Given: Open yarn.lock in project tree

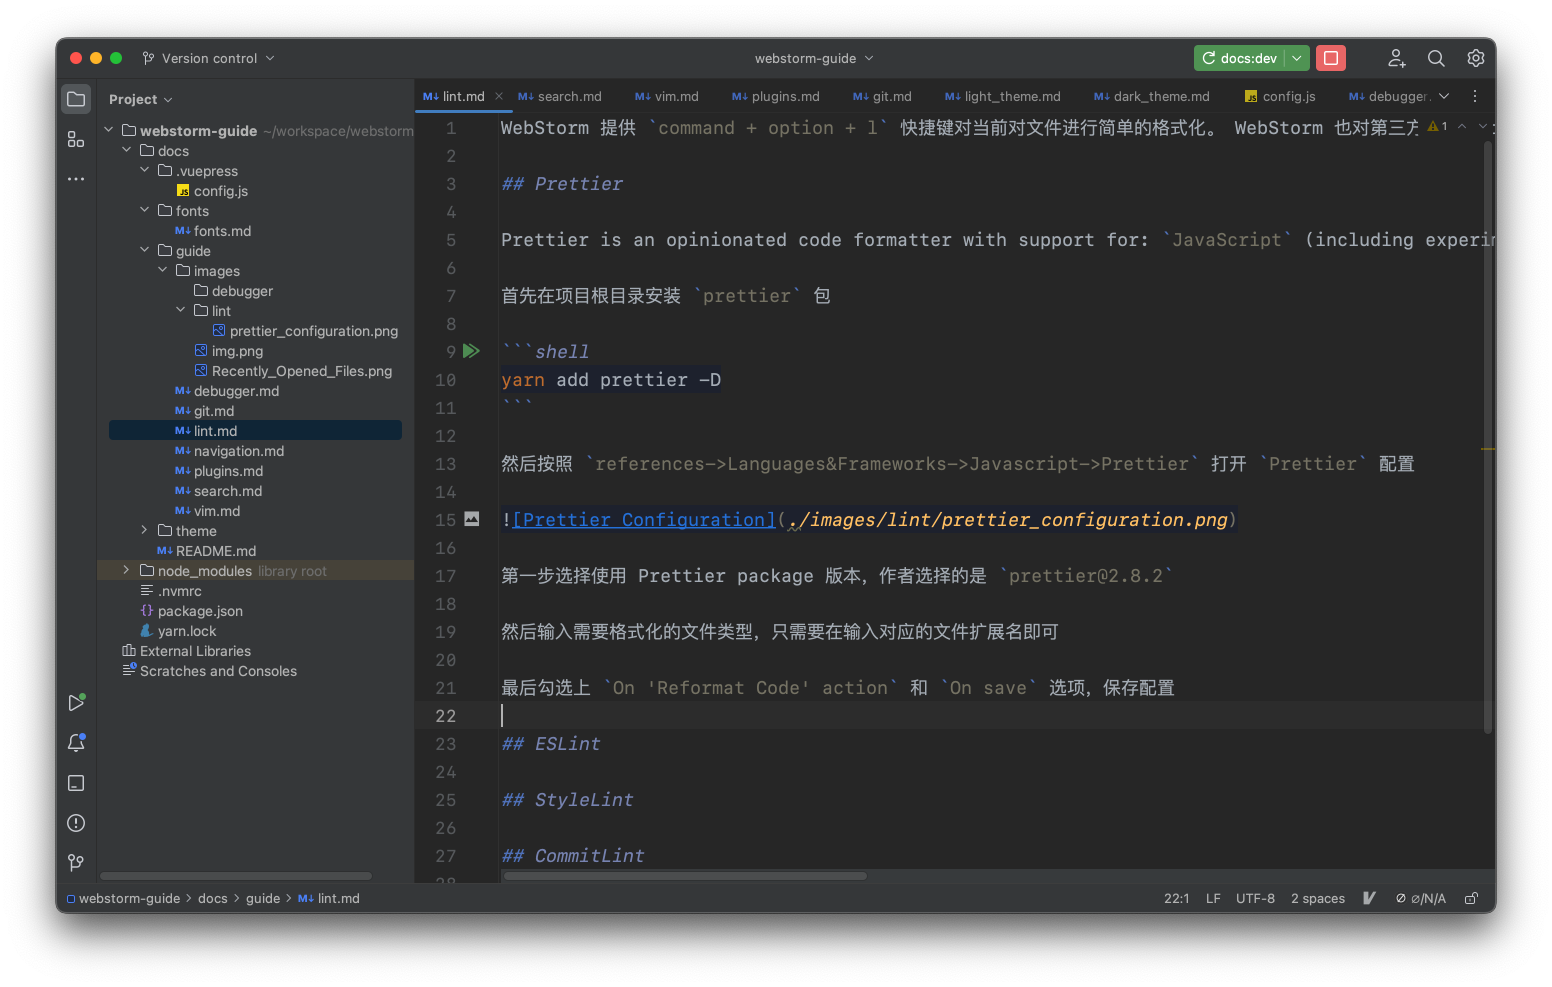Looking at the screenshot, I should click(x=178, y=630).
